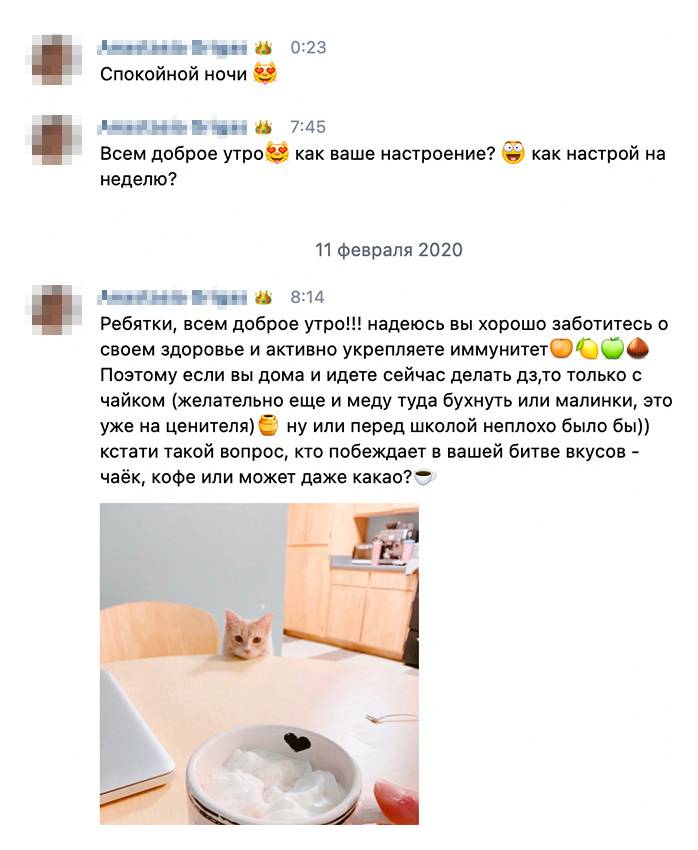Open the sender name at 7:45
Viewport: 698px width, 850px height.
click(173, 127)
